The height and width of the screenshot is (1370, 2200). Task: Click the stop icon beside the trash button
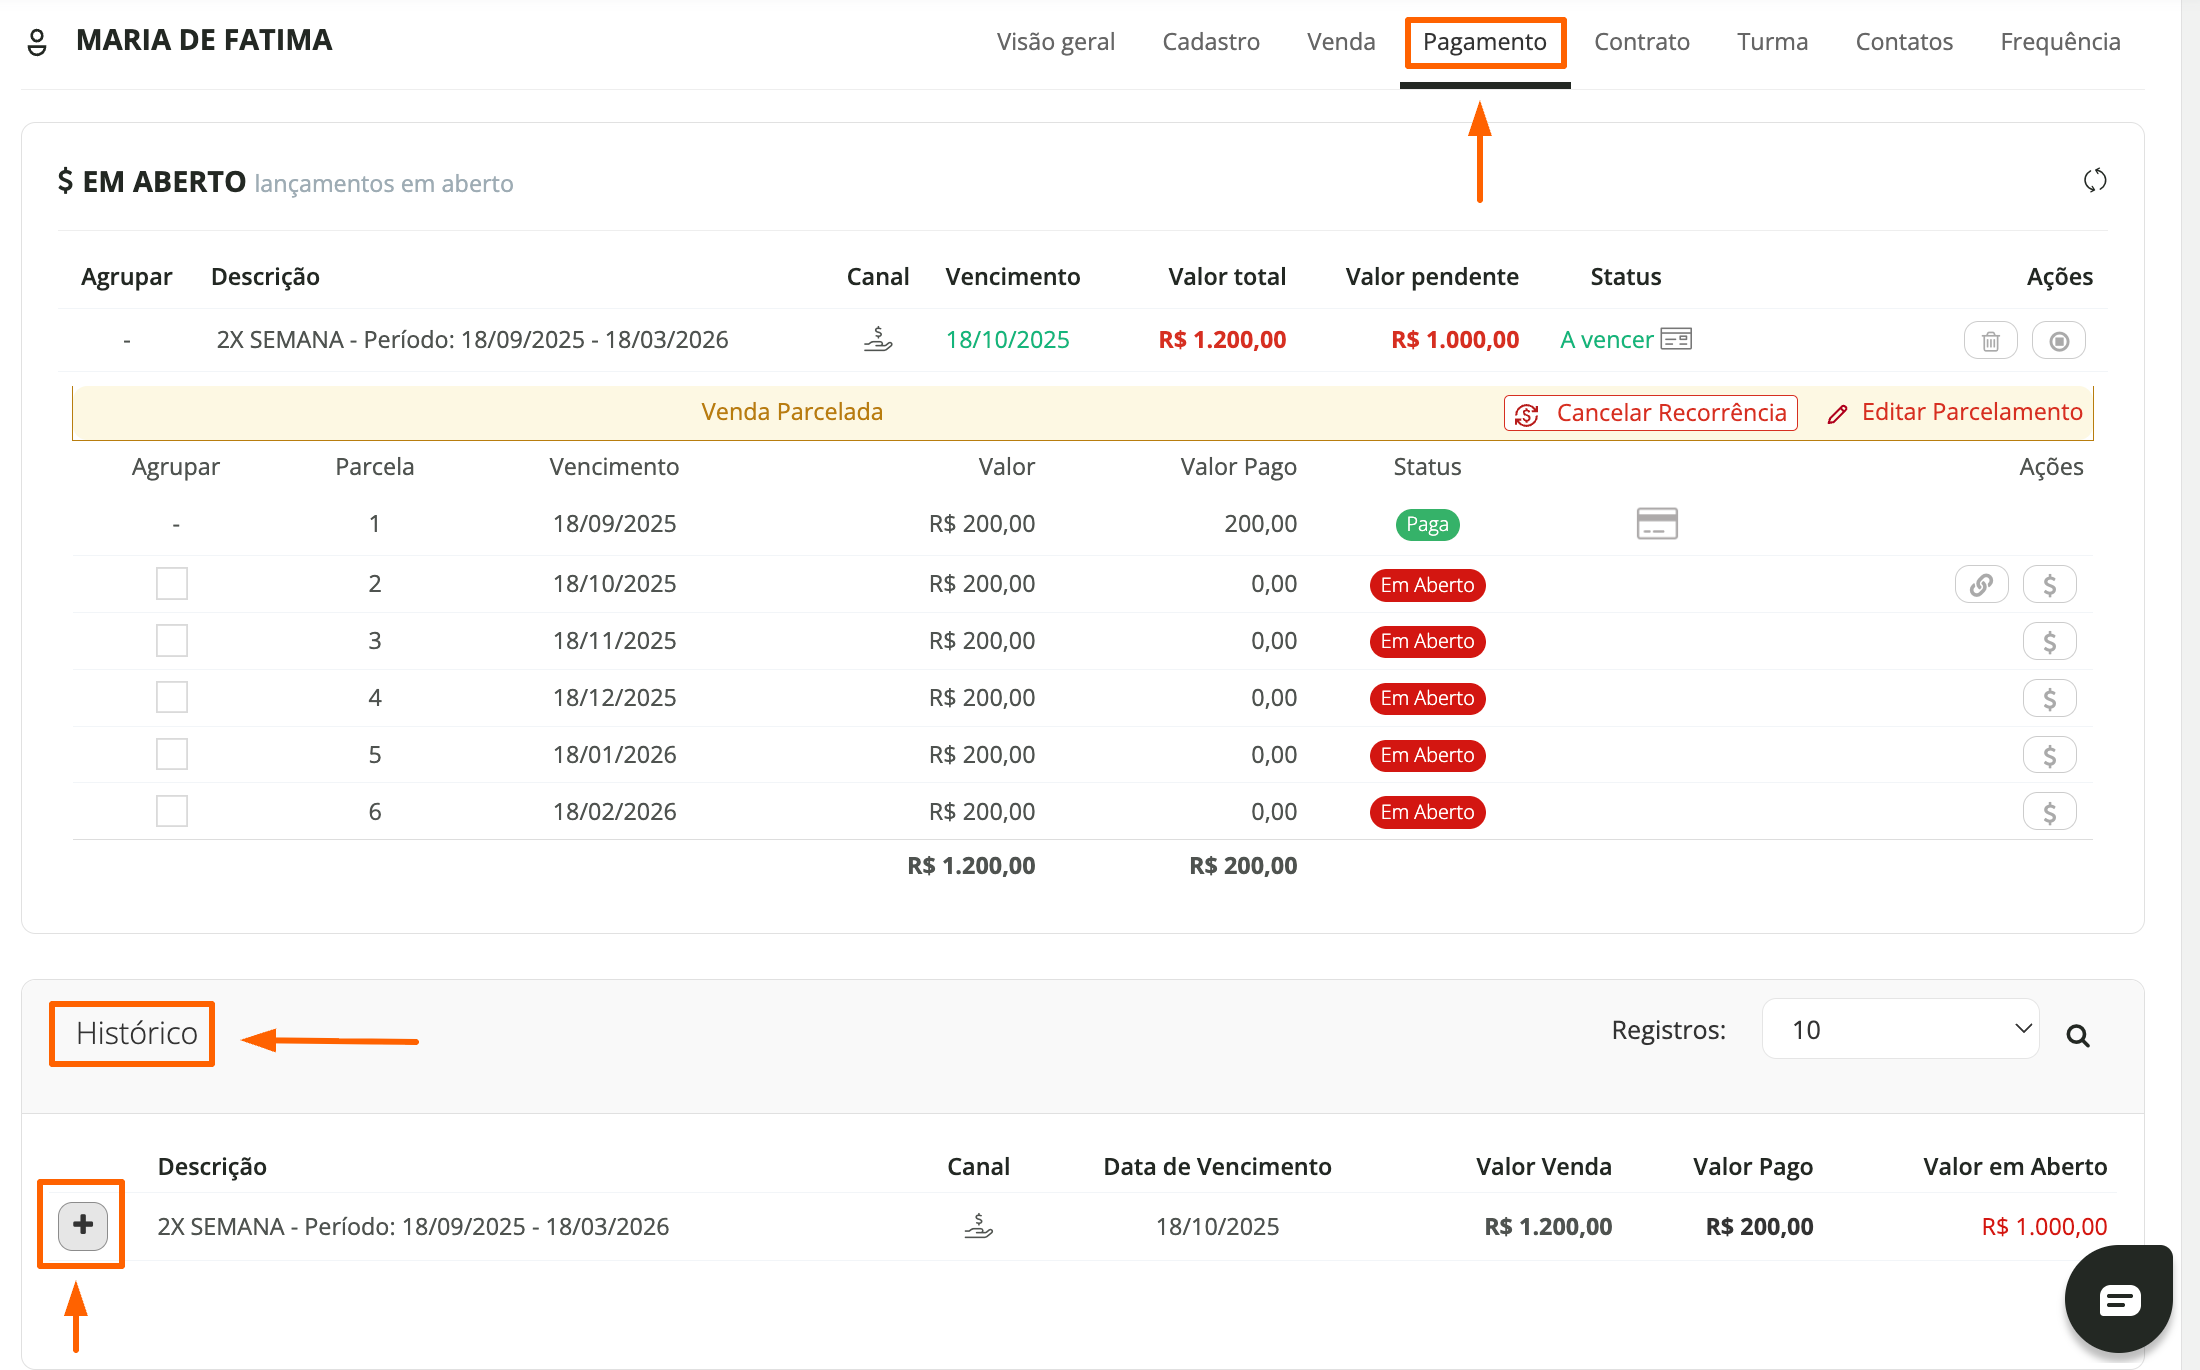(2058, 341)
